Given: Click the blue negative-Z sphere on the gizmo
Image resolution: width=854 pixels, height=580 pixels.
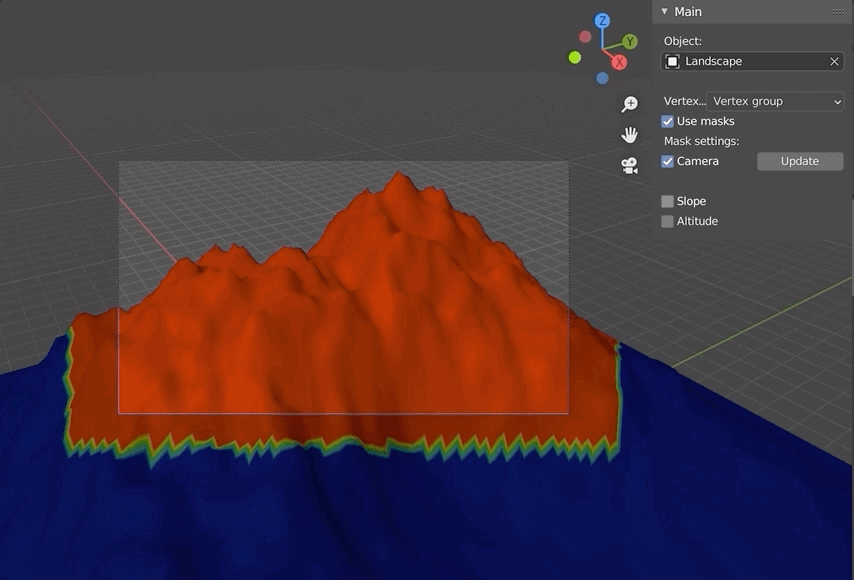Looking at the screenshot, I should [603, 77].
